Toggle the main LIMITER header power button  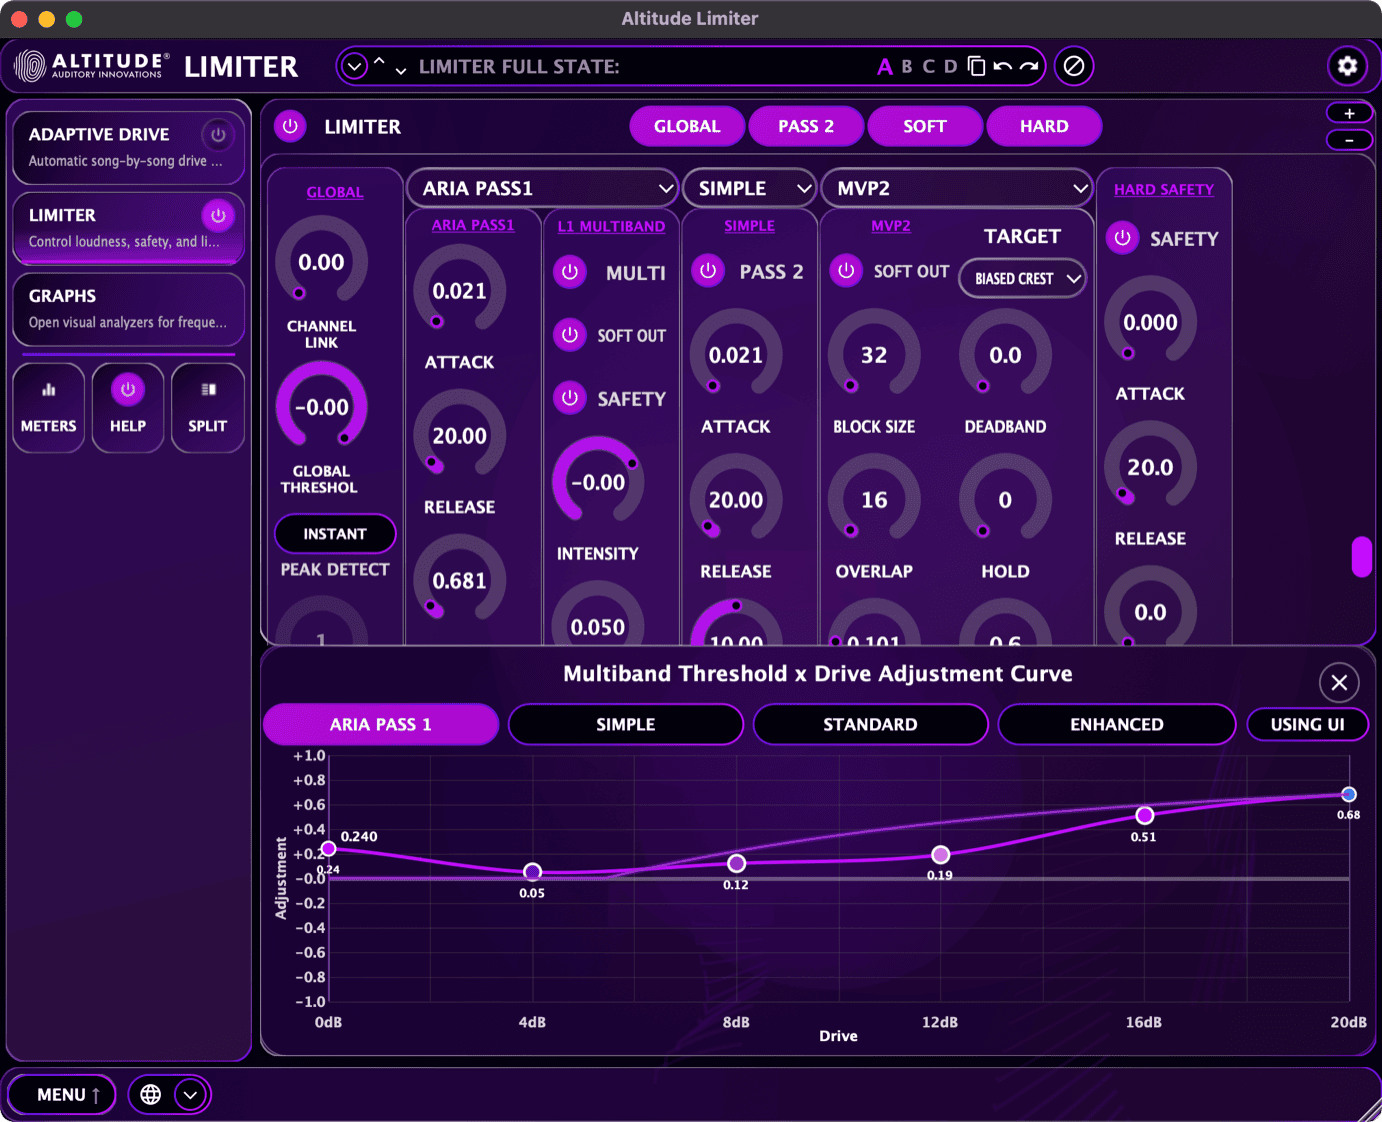(290, 126)
